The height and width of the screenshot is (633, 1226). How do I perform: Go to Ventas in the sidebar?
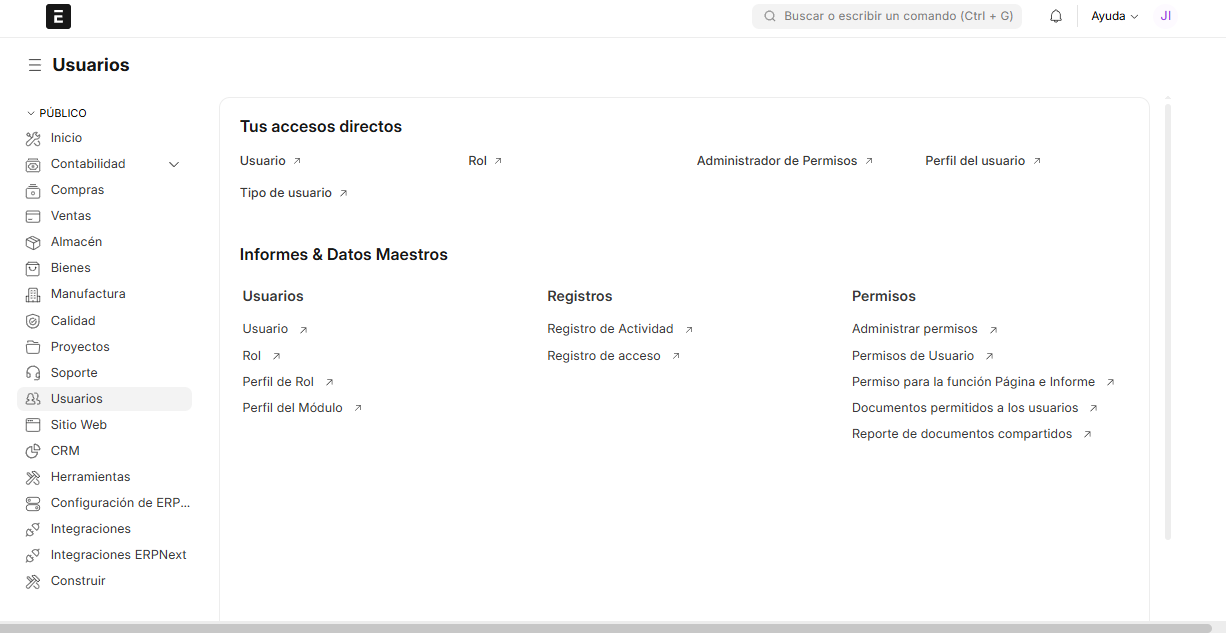[71, 216]
